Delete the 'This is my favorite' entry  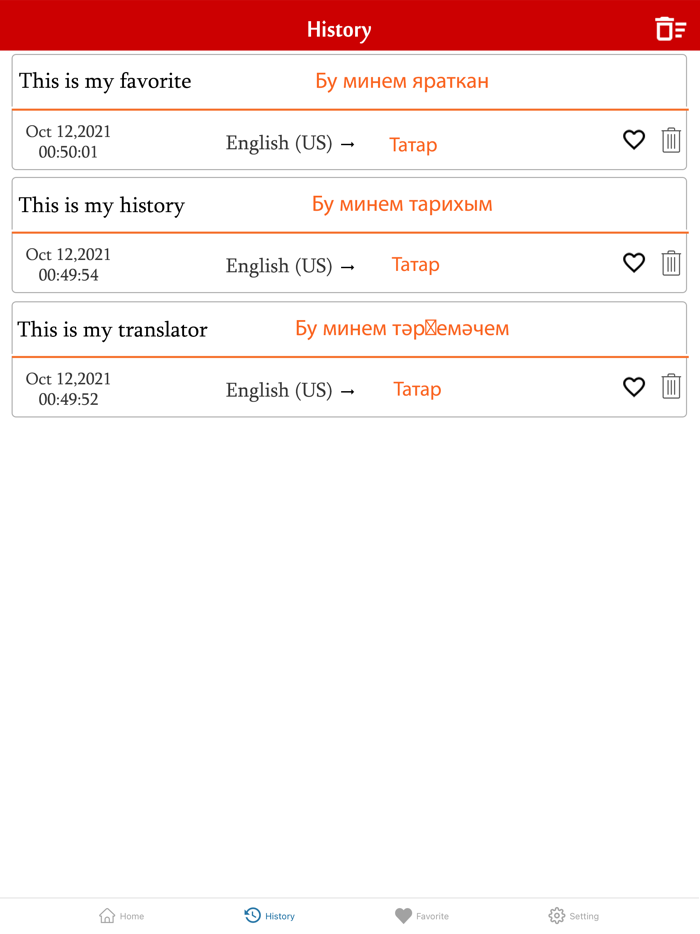click(x=670, y=140)
